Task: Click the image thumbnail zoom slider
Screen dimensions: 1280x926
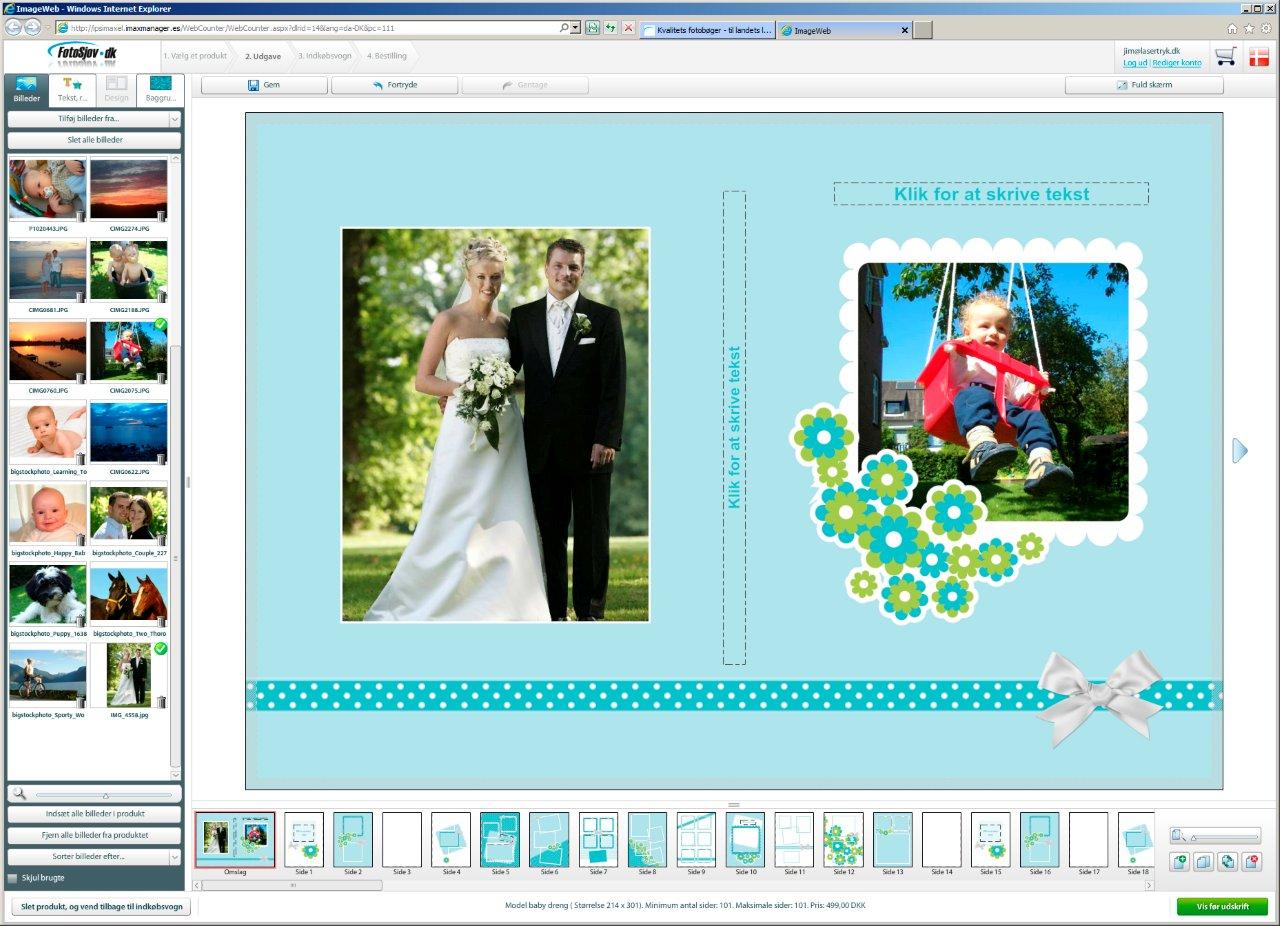Action: (x=106, y=795)
